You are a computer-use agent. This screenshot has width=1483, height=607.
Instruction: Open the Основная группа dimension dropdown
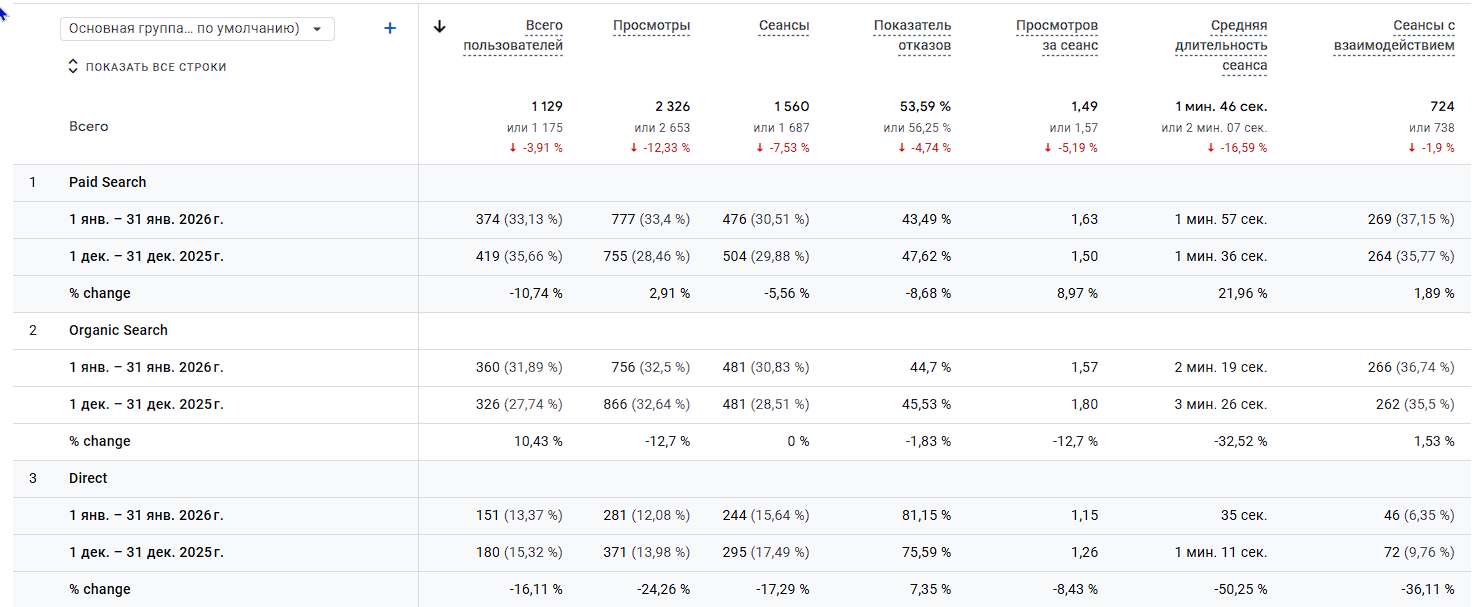(197, 29)
